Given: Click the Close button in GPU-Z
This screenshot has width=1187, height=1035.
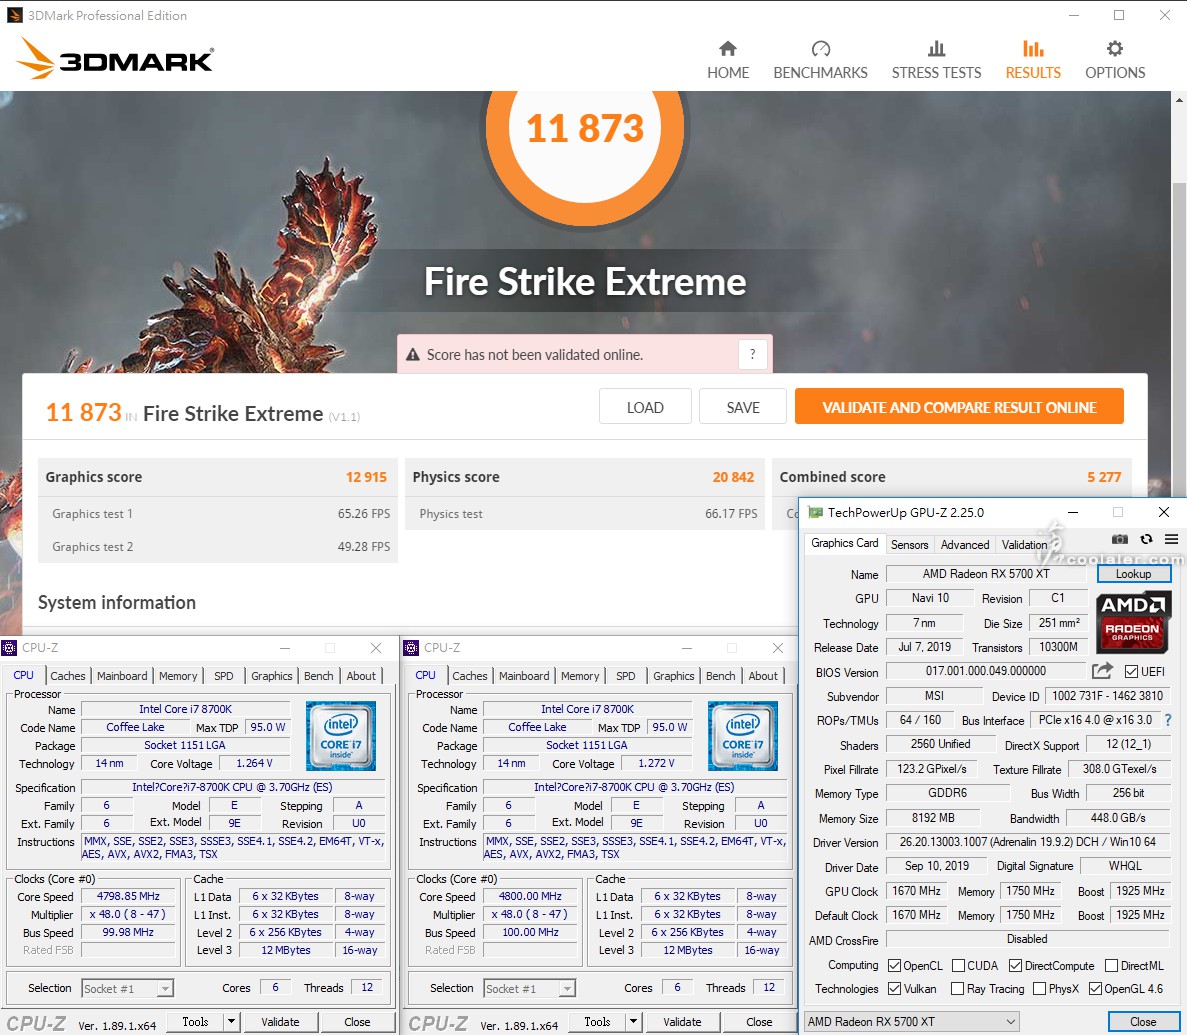Looking at the screenshot, I should coord(1143,1021).
